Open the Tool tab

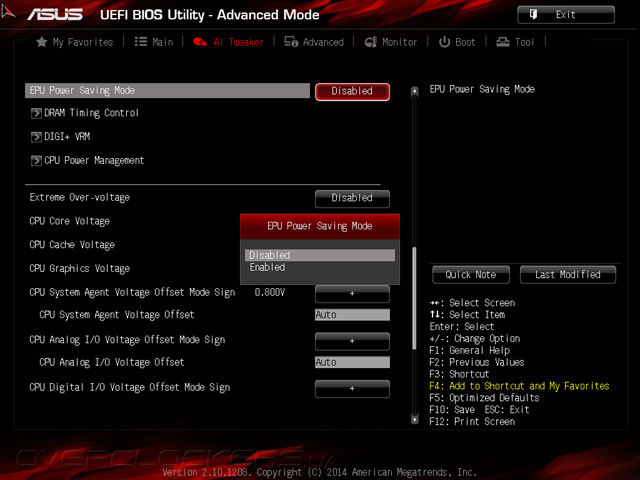pos(515,42)
